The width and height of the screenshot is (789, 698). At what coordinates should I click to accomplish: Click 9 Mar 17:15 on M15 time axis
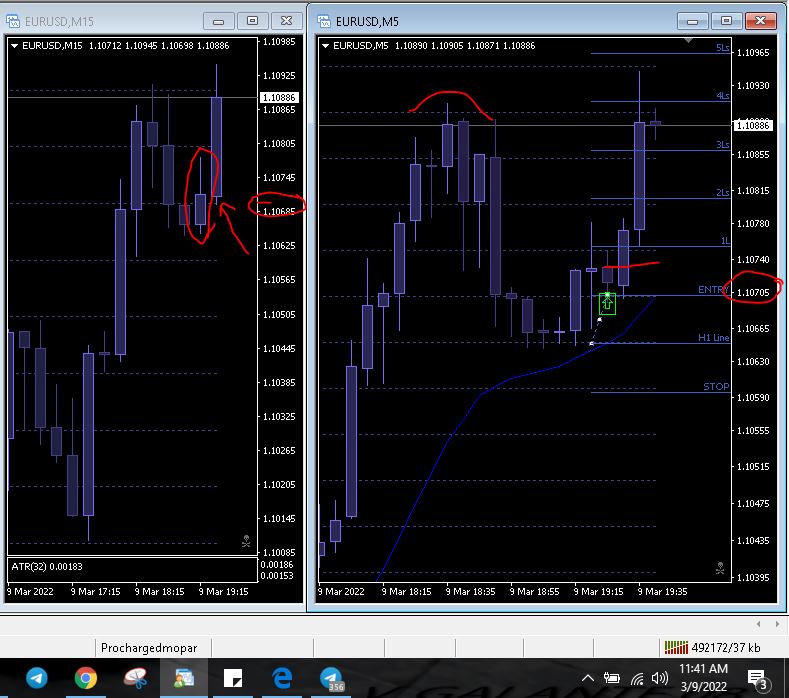96,592
